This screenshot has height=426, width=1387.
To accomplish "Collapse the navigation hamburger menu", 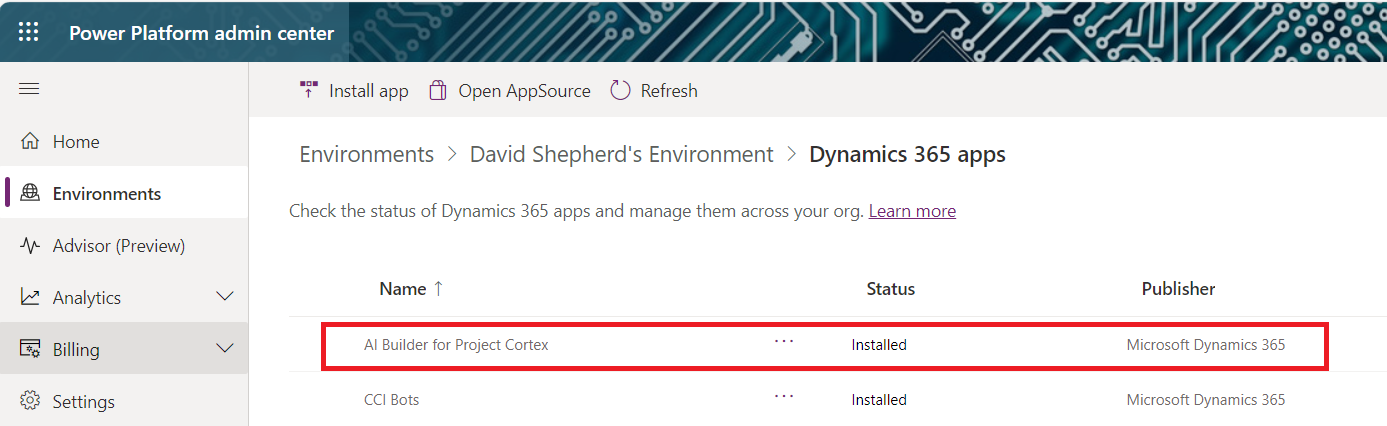I will click(29, 89).
